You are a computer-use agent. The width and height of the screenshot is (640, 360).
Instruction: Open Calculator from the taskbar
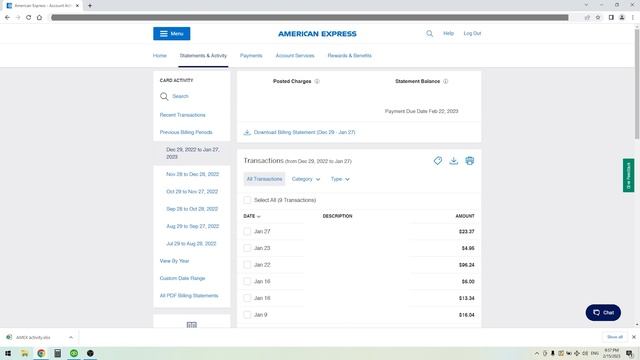coord(58,353)
